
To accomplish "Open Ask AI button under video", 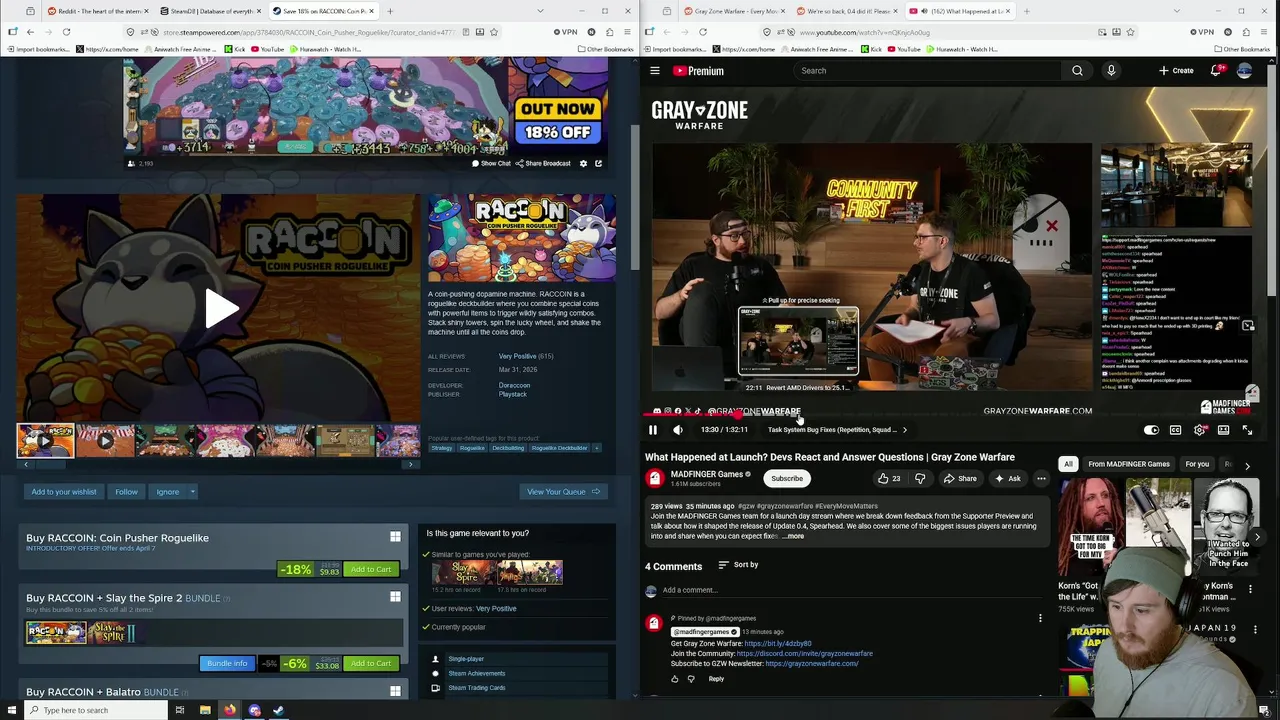I will click(1007, 479).
